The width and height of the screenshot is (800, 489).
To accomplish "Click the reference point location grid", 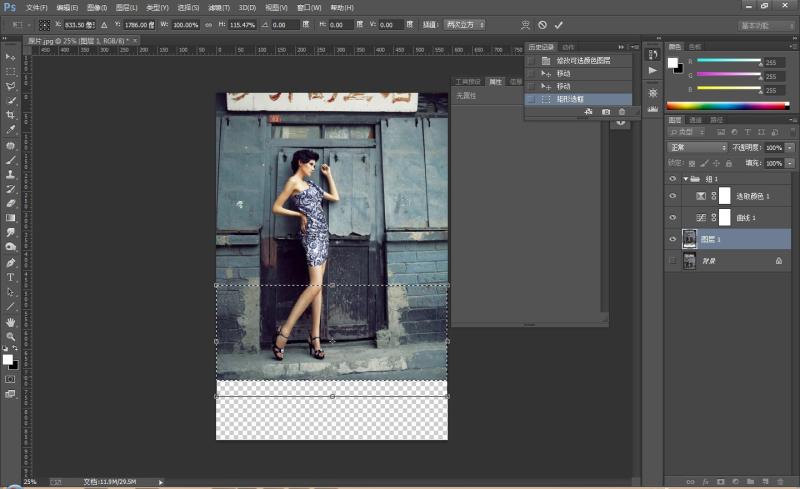I will [44, 25].
